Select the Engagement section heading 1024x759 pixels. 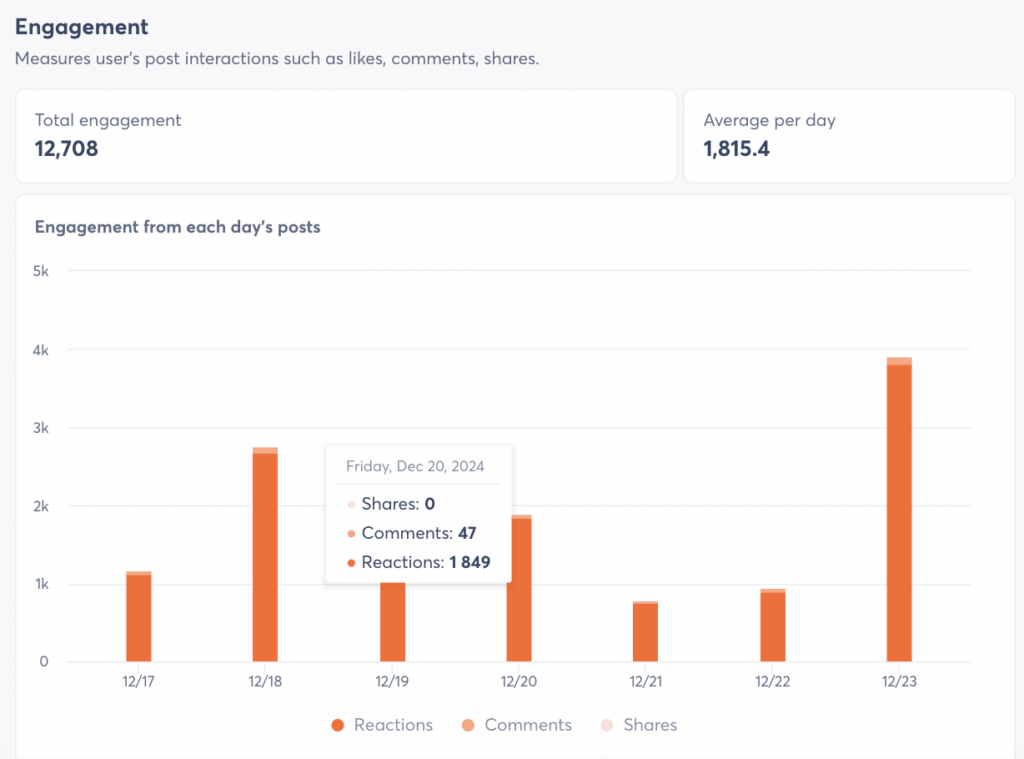click(x=81, y=27)
